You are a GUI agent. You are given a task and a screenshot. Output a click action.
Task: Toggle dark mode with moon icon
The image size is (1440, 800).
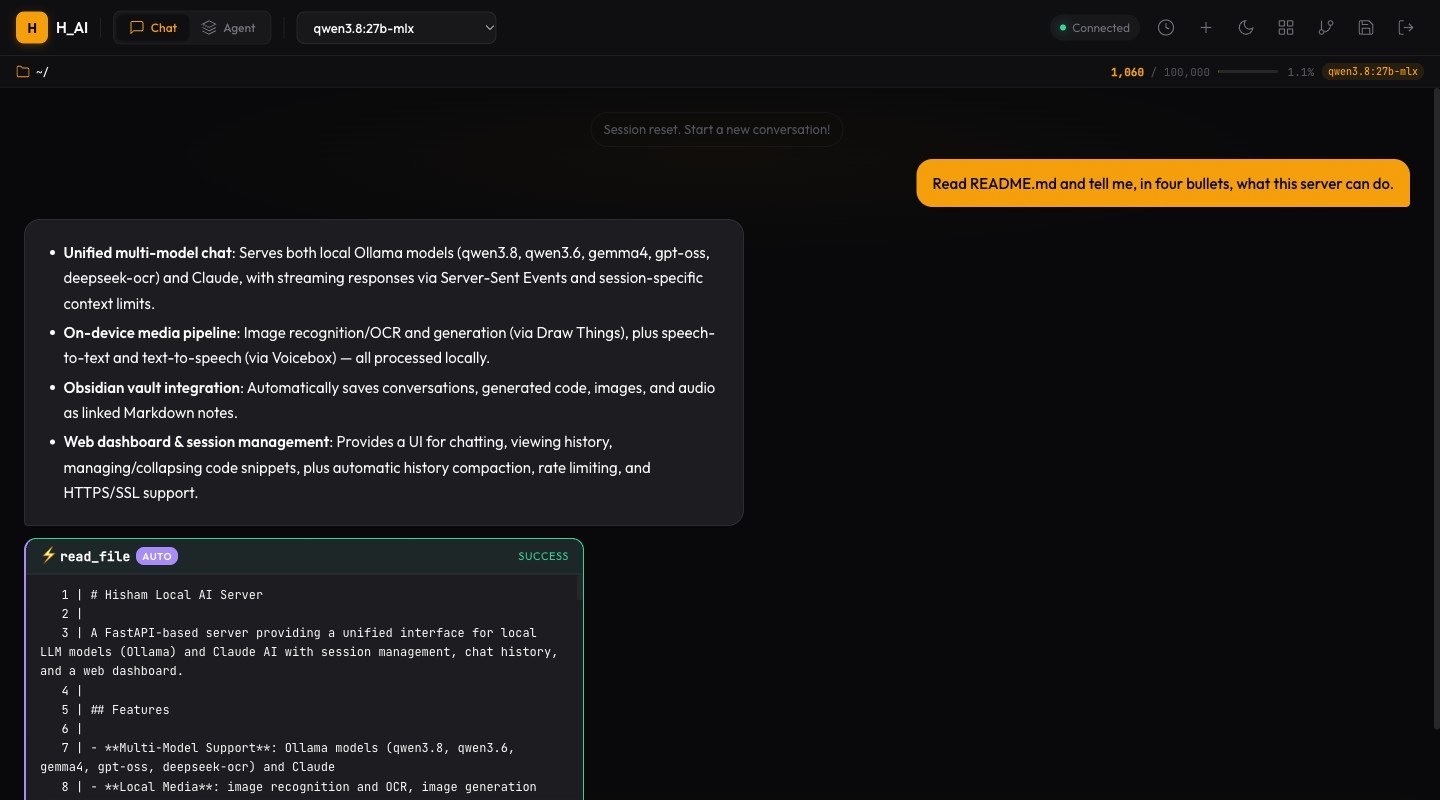tap(1246, 28)
